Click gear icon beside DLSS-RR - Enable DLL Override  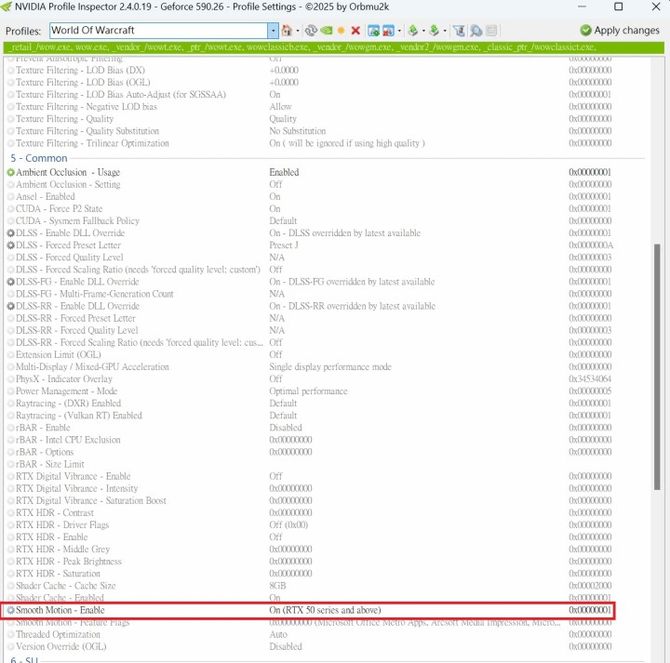[x=11, y=306]
